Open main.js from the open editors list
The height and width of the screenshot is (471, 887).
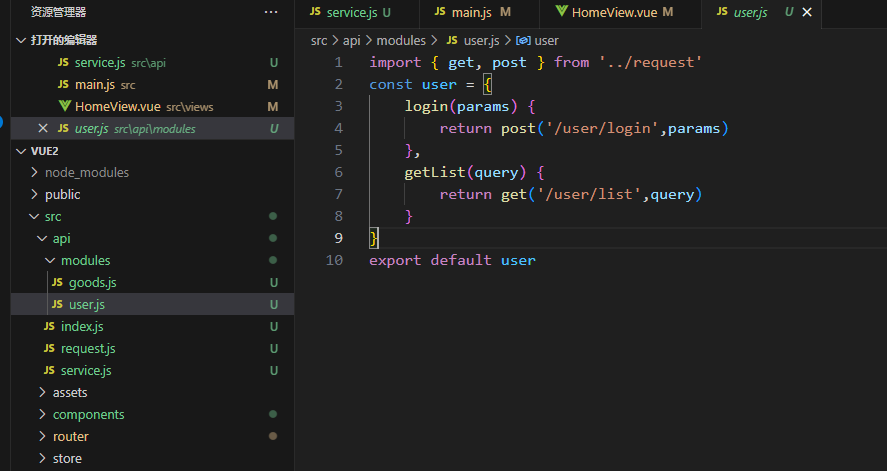pyautogui.click(x=152, y=84)
